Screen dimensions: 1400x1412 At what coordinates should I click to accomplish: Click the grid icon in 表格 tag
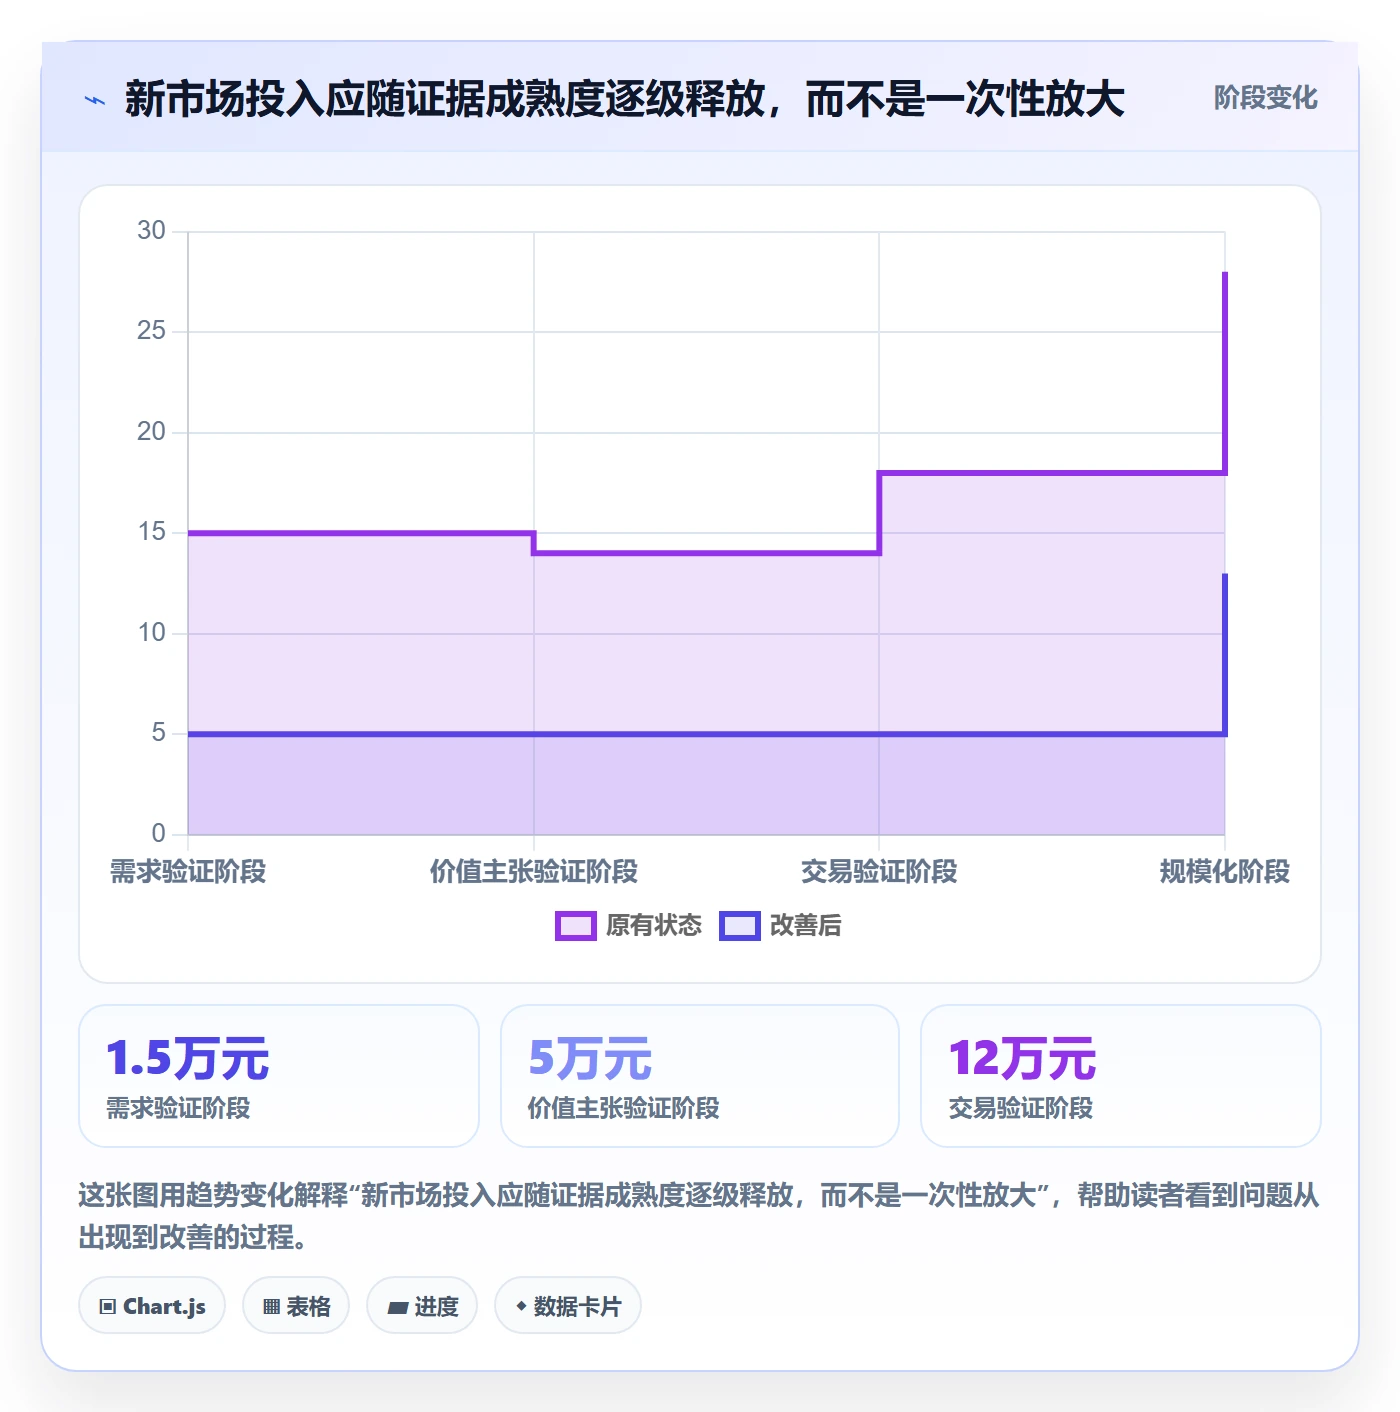point(271,1307)
